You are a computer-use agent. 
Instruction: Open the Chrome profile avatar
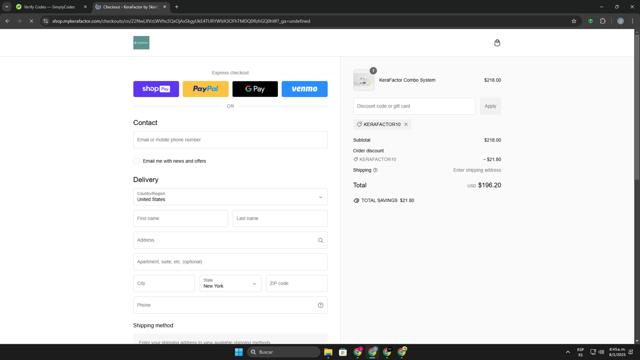[x=620, y=21]
